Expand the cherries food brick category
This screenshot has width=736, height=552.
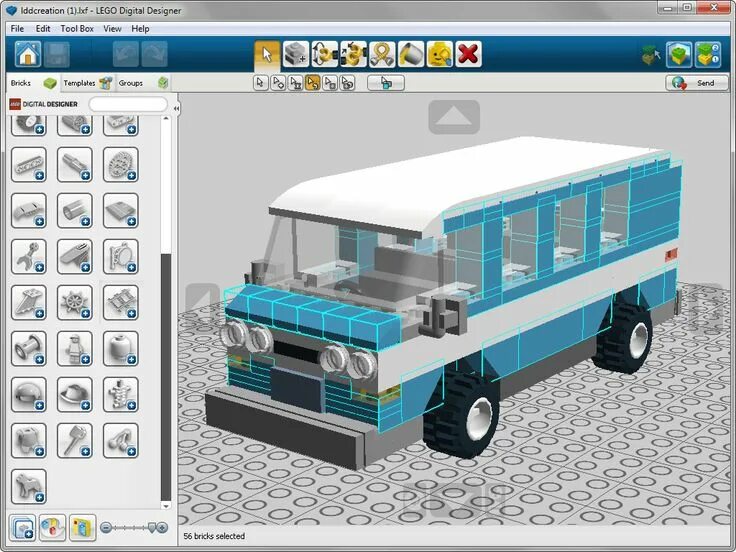coord(121,441)
